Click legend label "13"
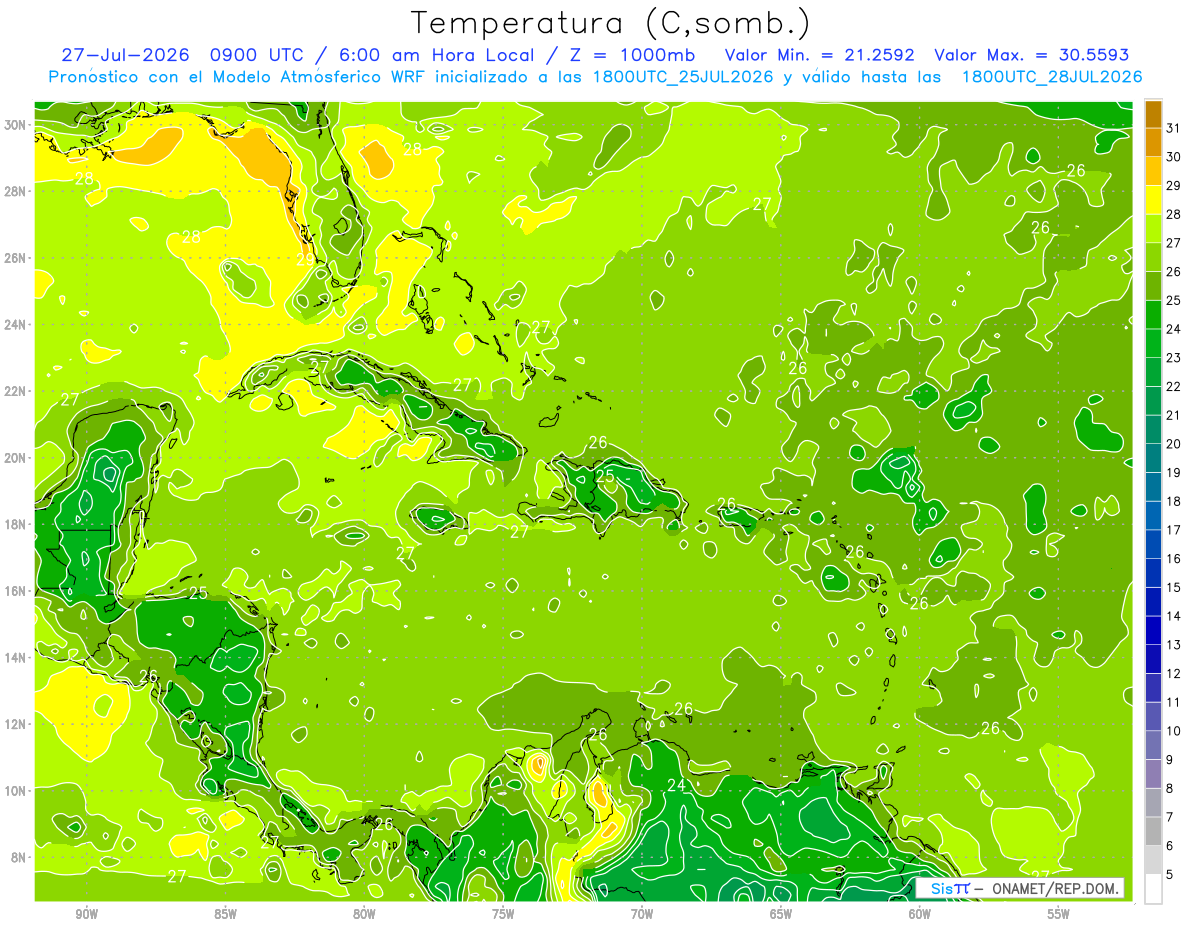This screenshot has width=1200, height=927. [x=1174, y=645]
